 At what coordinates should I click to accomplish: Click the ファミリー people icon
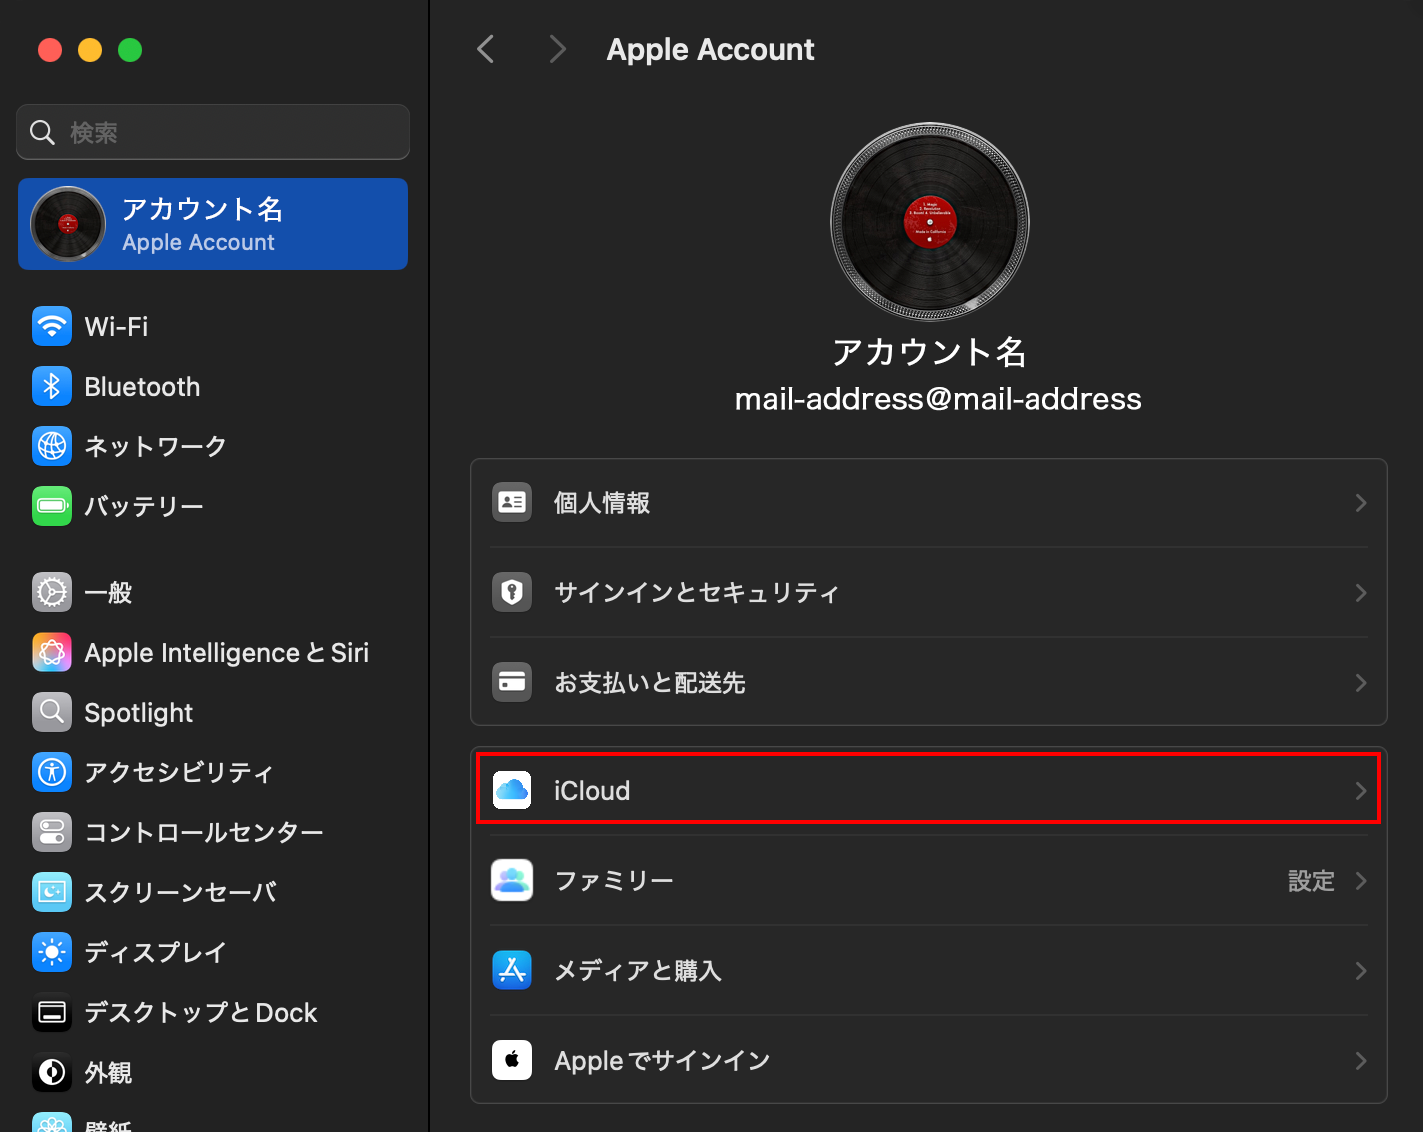pos(512,880)
